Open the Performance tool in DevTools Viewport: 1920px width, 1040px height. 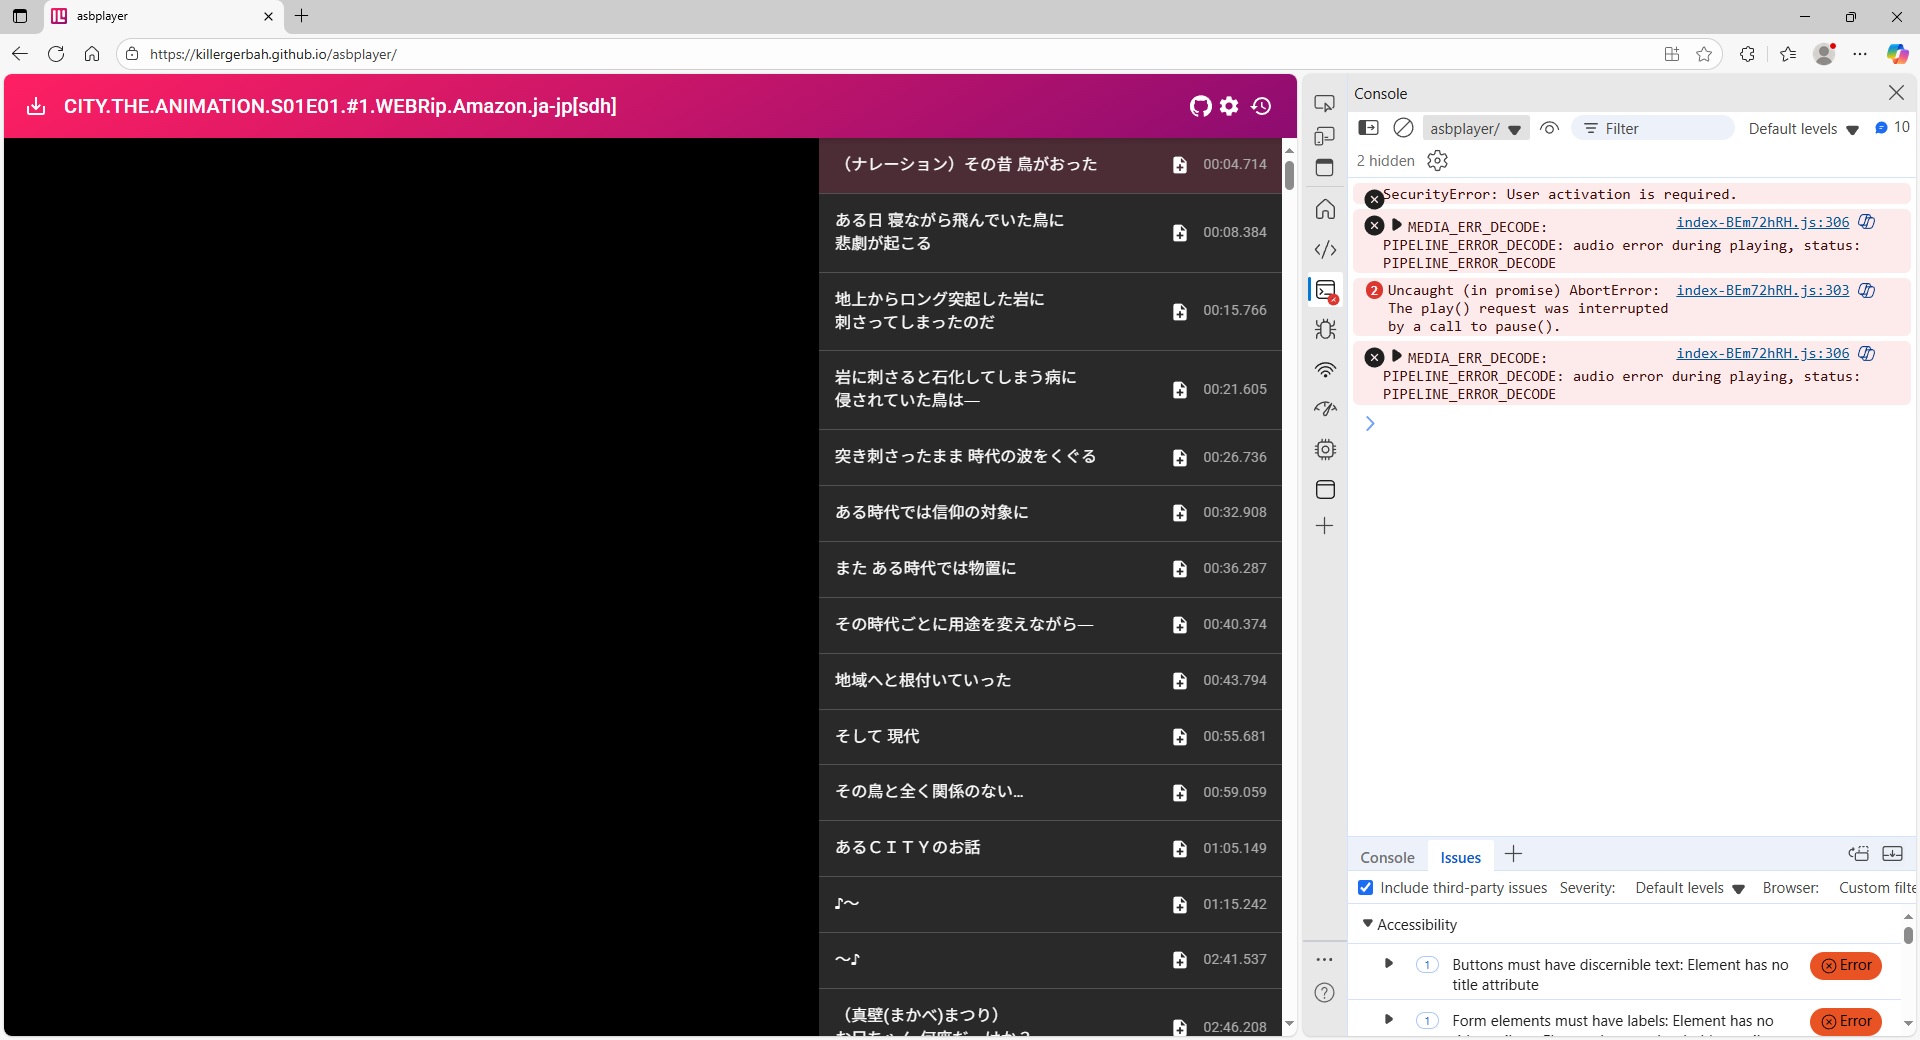pyautogui.click(x=1325, y=409)
